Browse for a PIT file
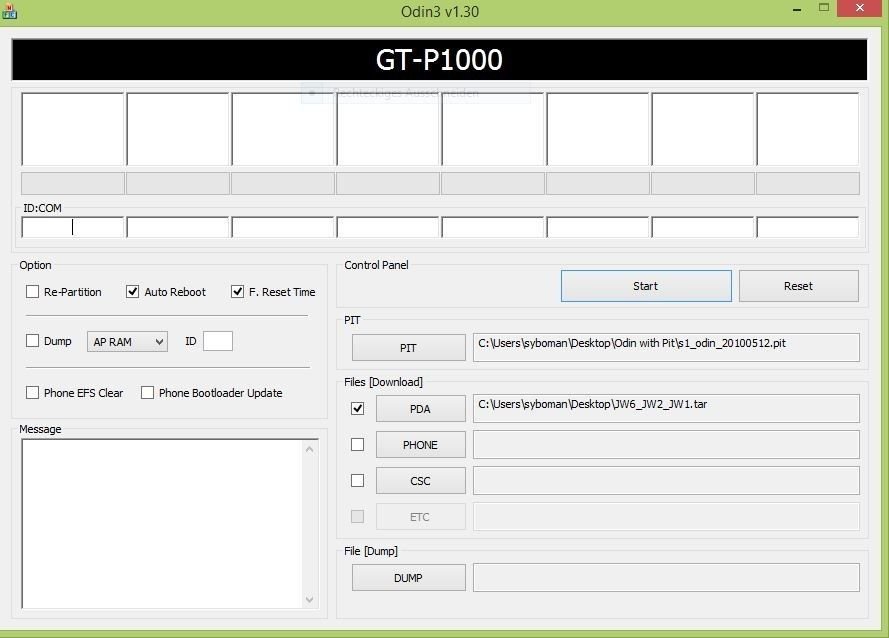889x638 pixels. pyautogui.click(x=408, y=348)
